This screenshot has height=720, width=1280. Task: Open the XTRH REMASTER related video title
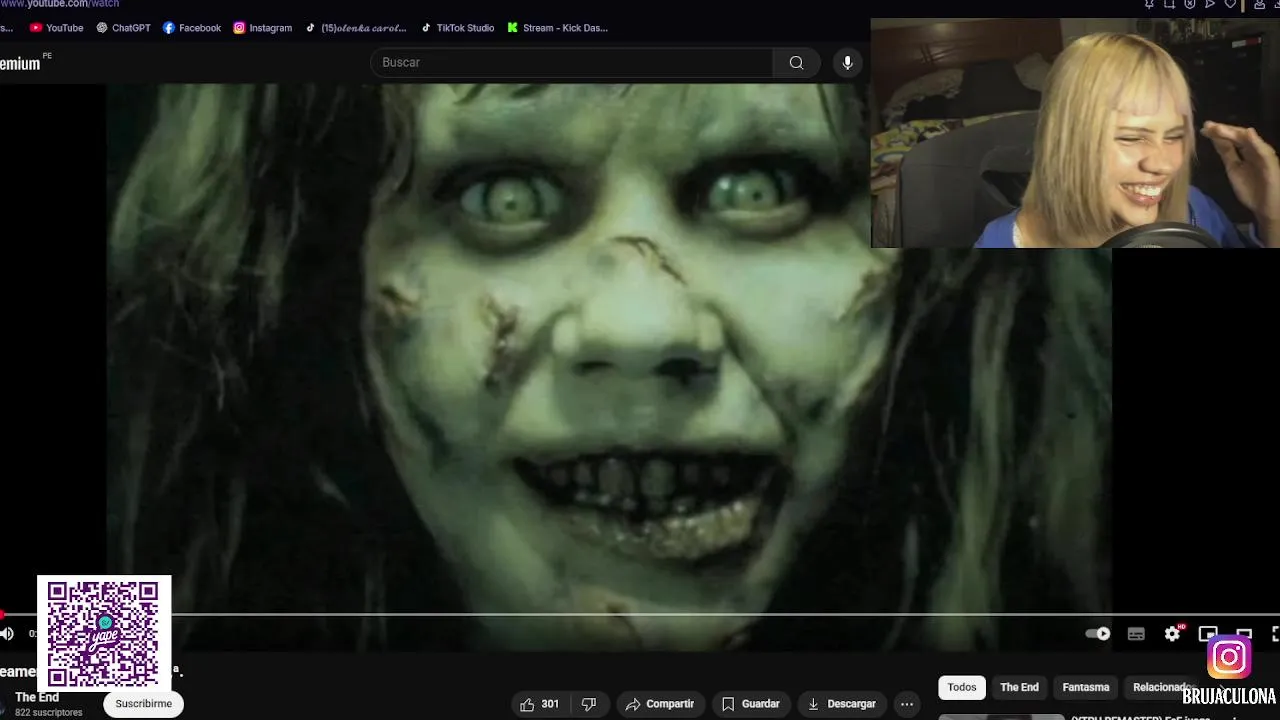pyautogui.click(x=1140, y=717)
